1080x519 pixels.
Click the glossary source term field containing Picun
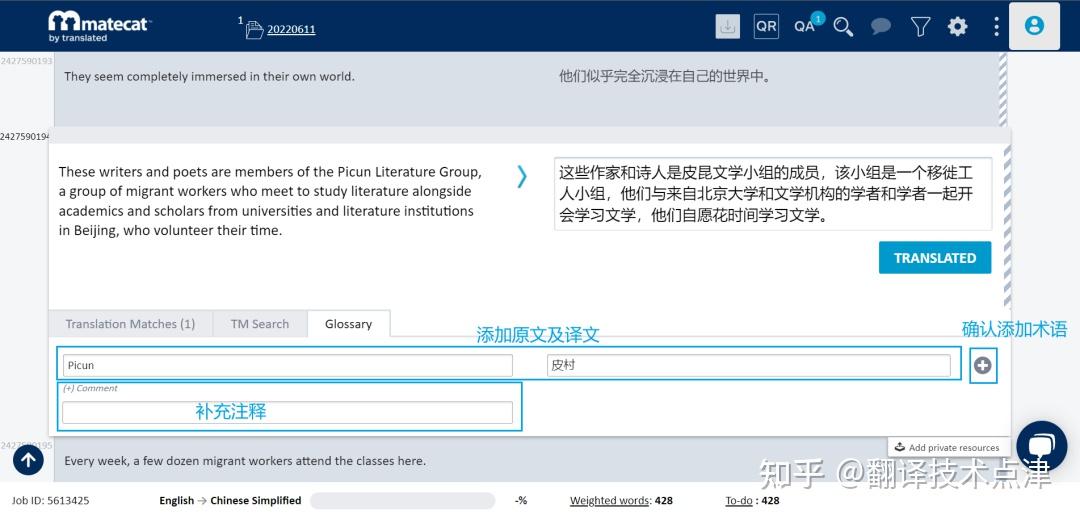click(287, 366)
